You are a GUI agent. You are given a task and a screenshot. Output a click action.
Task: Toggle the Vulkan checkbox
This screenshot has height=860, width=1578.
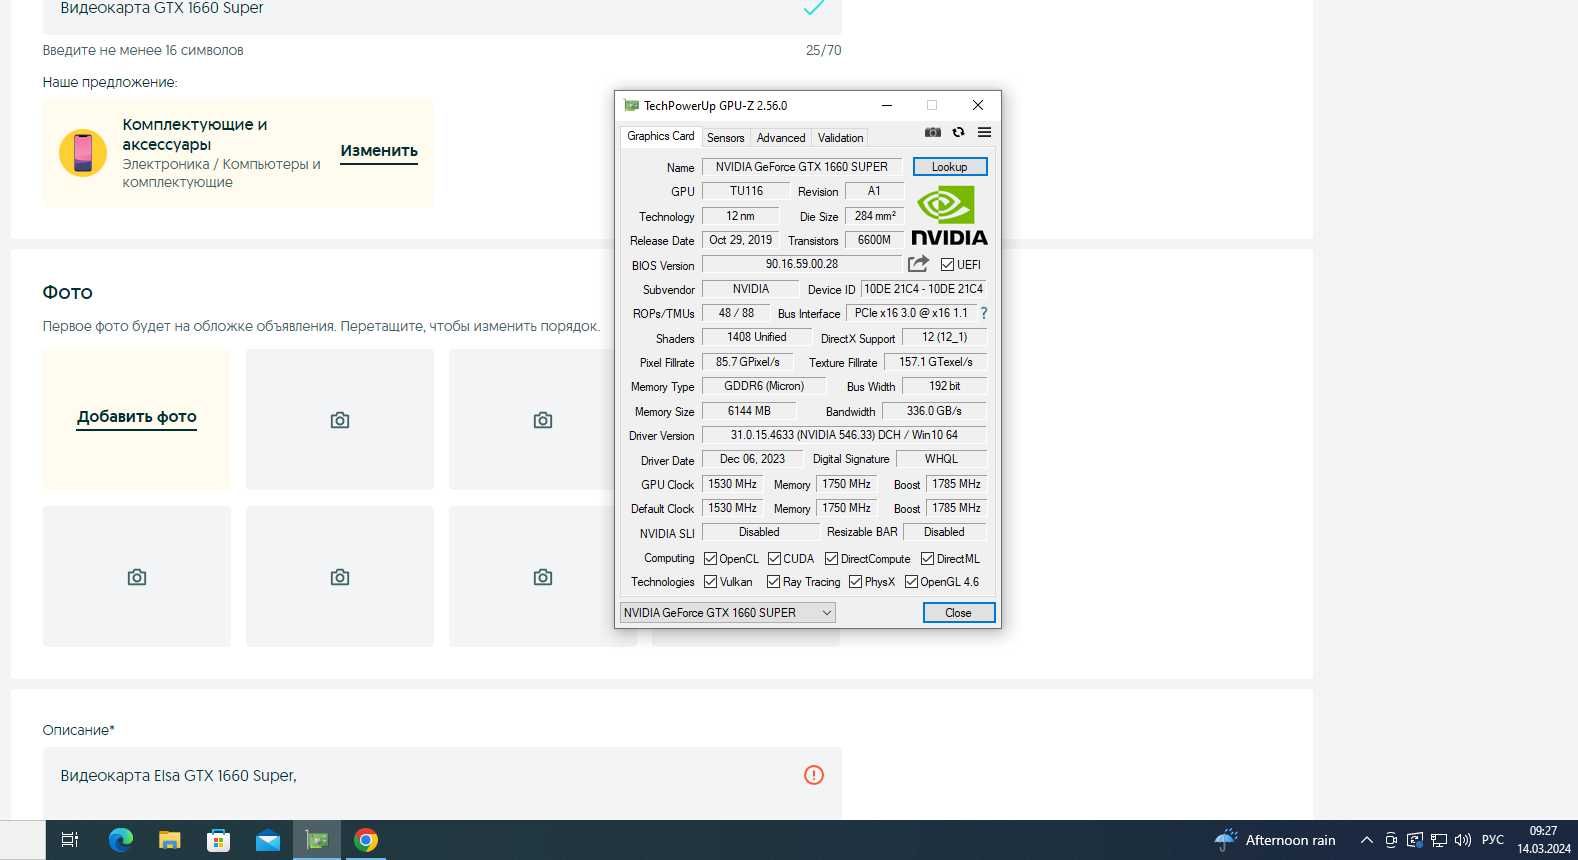710,582
